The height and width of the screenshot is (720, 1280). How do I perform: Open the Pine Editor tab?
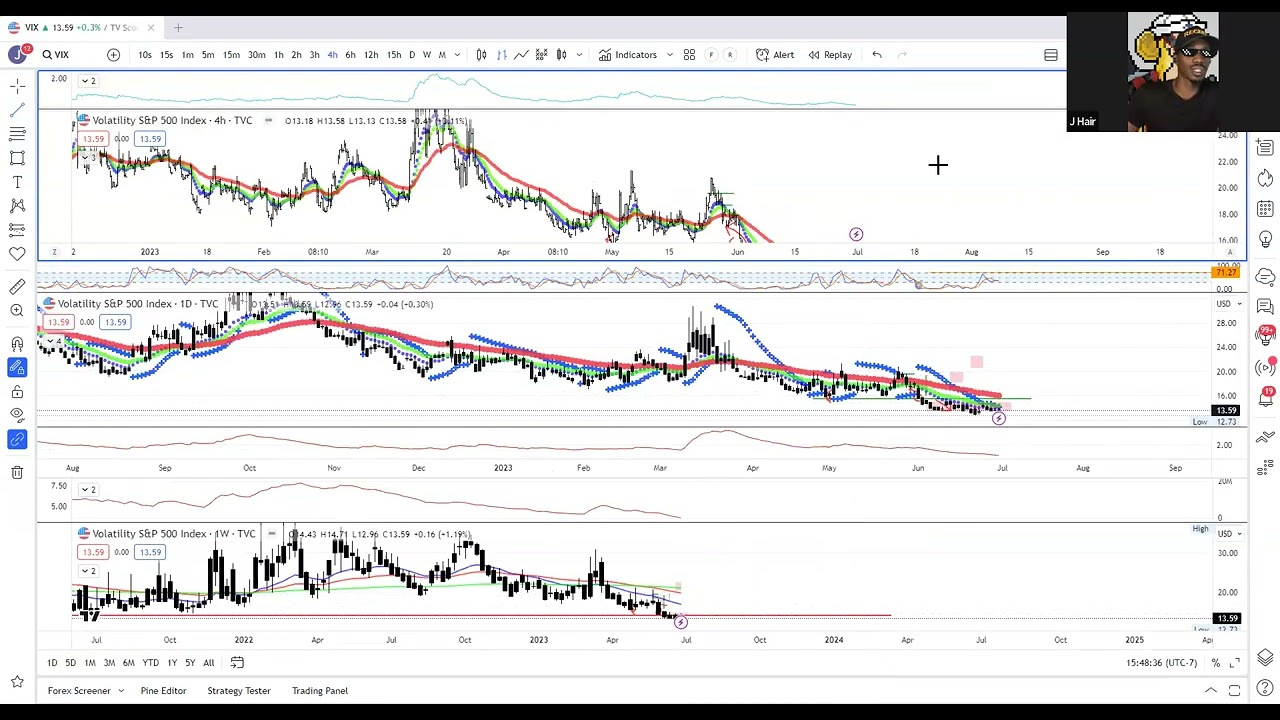coord(163,690)
